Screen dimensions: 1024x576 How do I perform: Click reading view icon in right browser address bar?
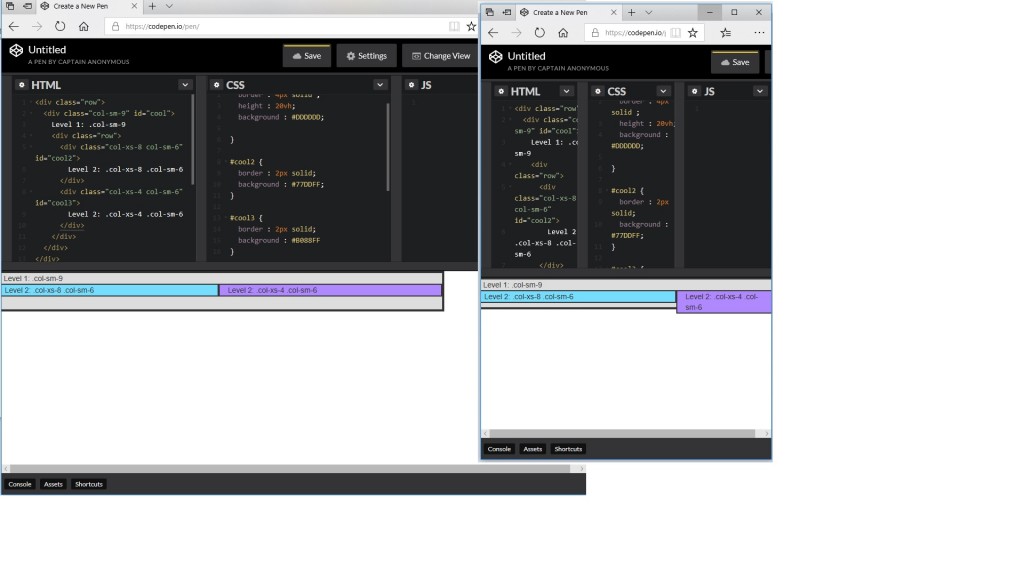(675, 33)
